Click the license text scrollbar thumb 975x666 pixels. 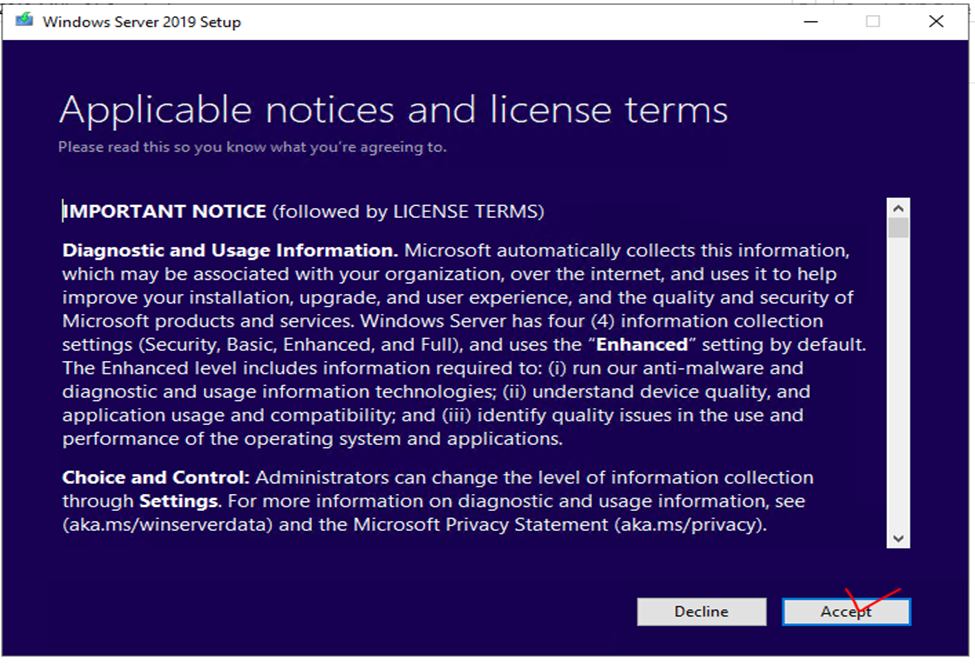click(x=898, y=229)
